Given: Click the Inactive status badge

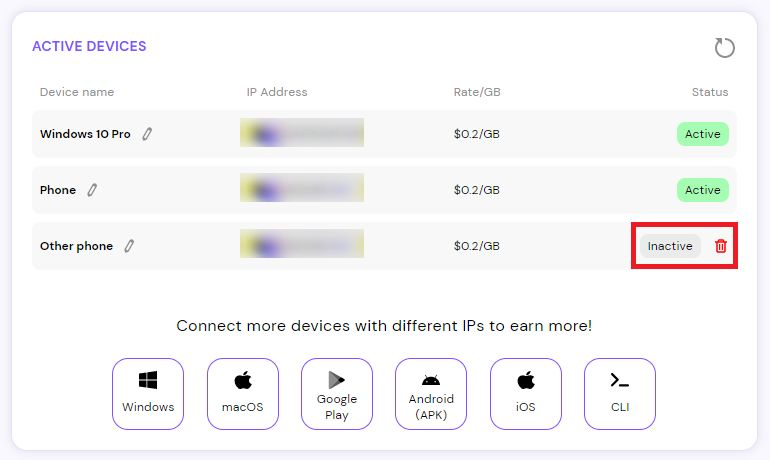Looking at the screenshot, I should click(x=670, y=246).
